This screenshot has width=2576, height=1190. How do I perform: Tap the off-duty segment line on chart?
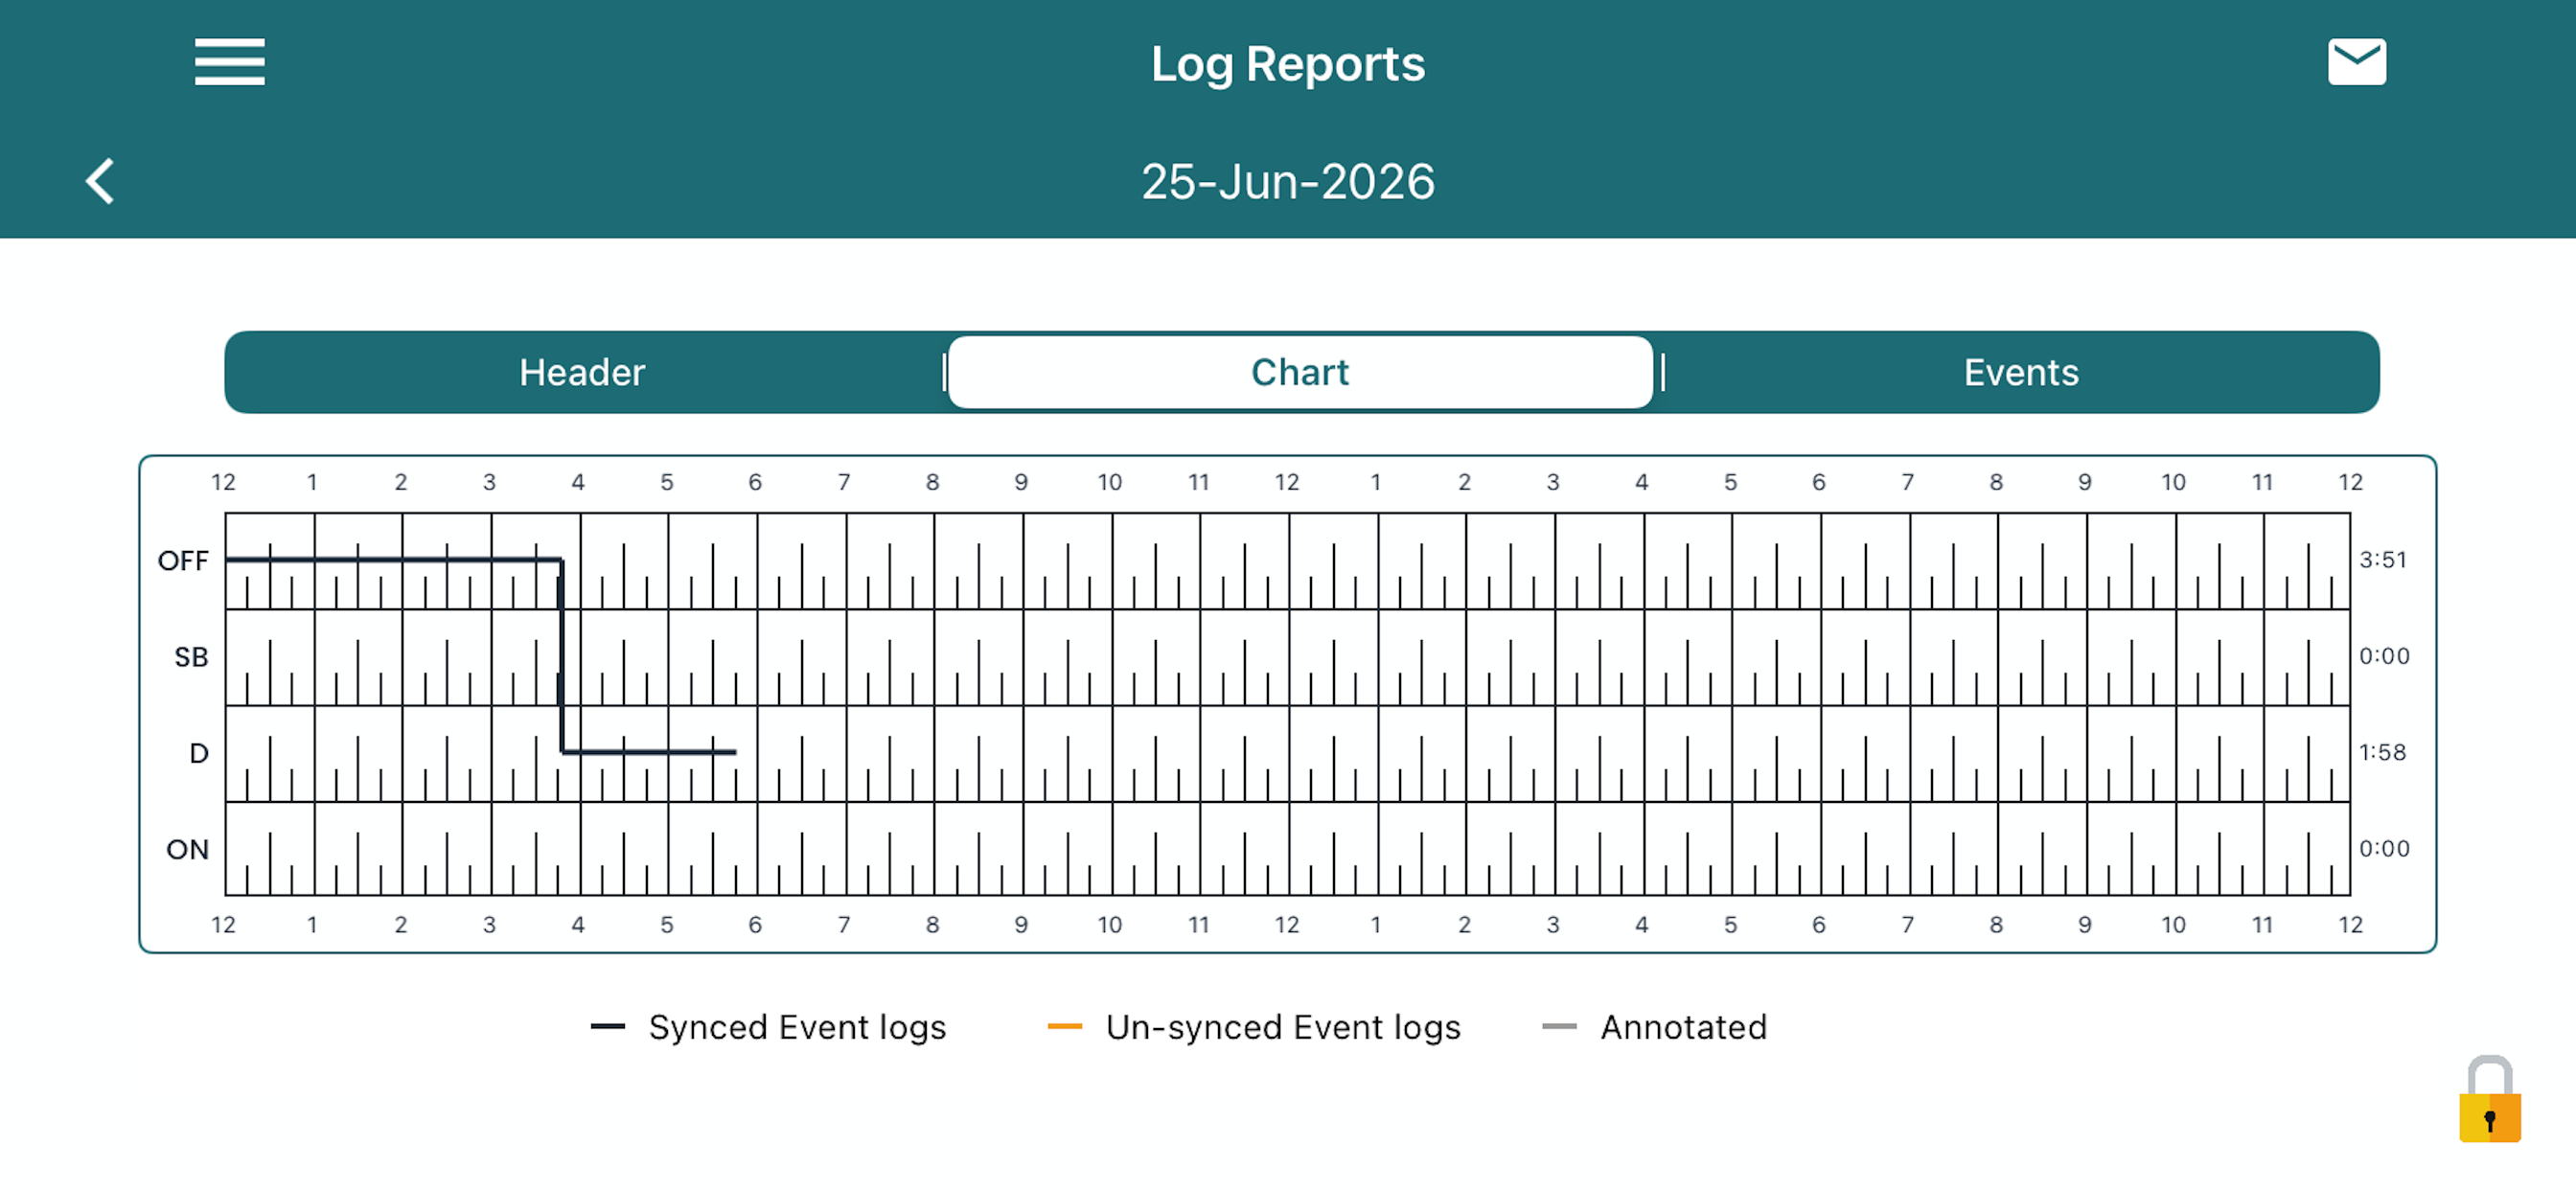[393, 560]
